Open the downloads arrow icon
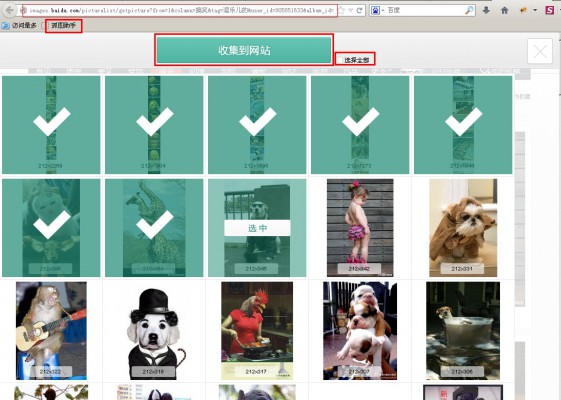The width and height of the screenshot is (561, 400). tap(486, 10)
